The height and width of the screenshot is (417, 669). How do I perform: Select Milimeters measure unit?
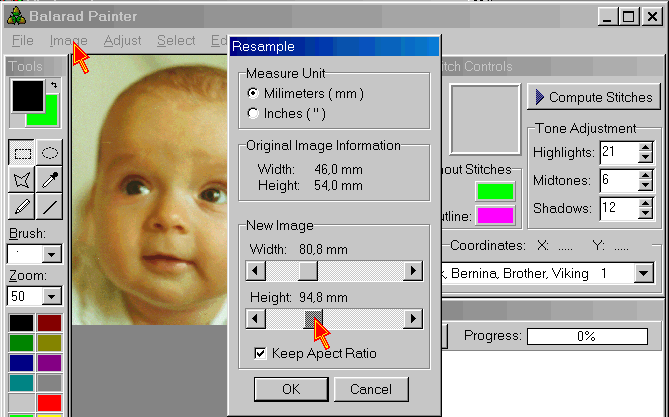[x=305, y=93]
